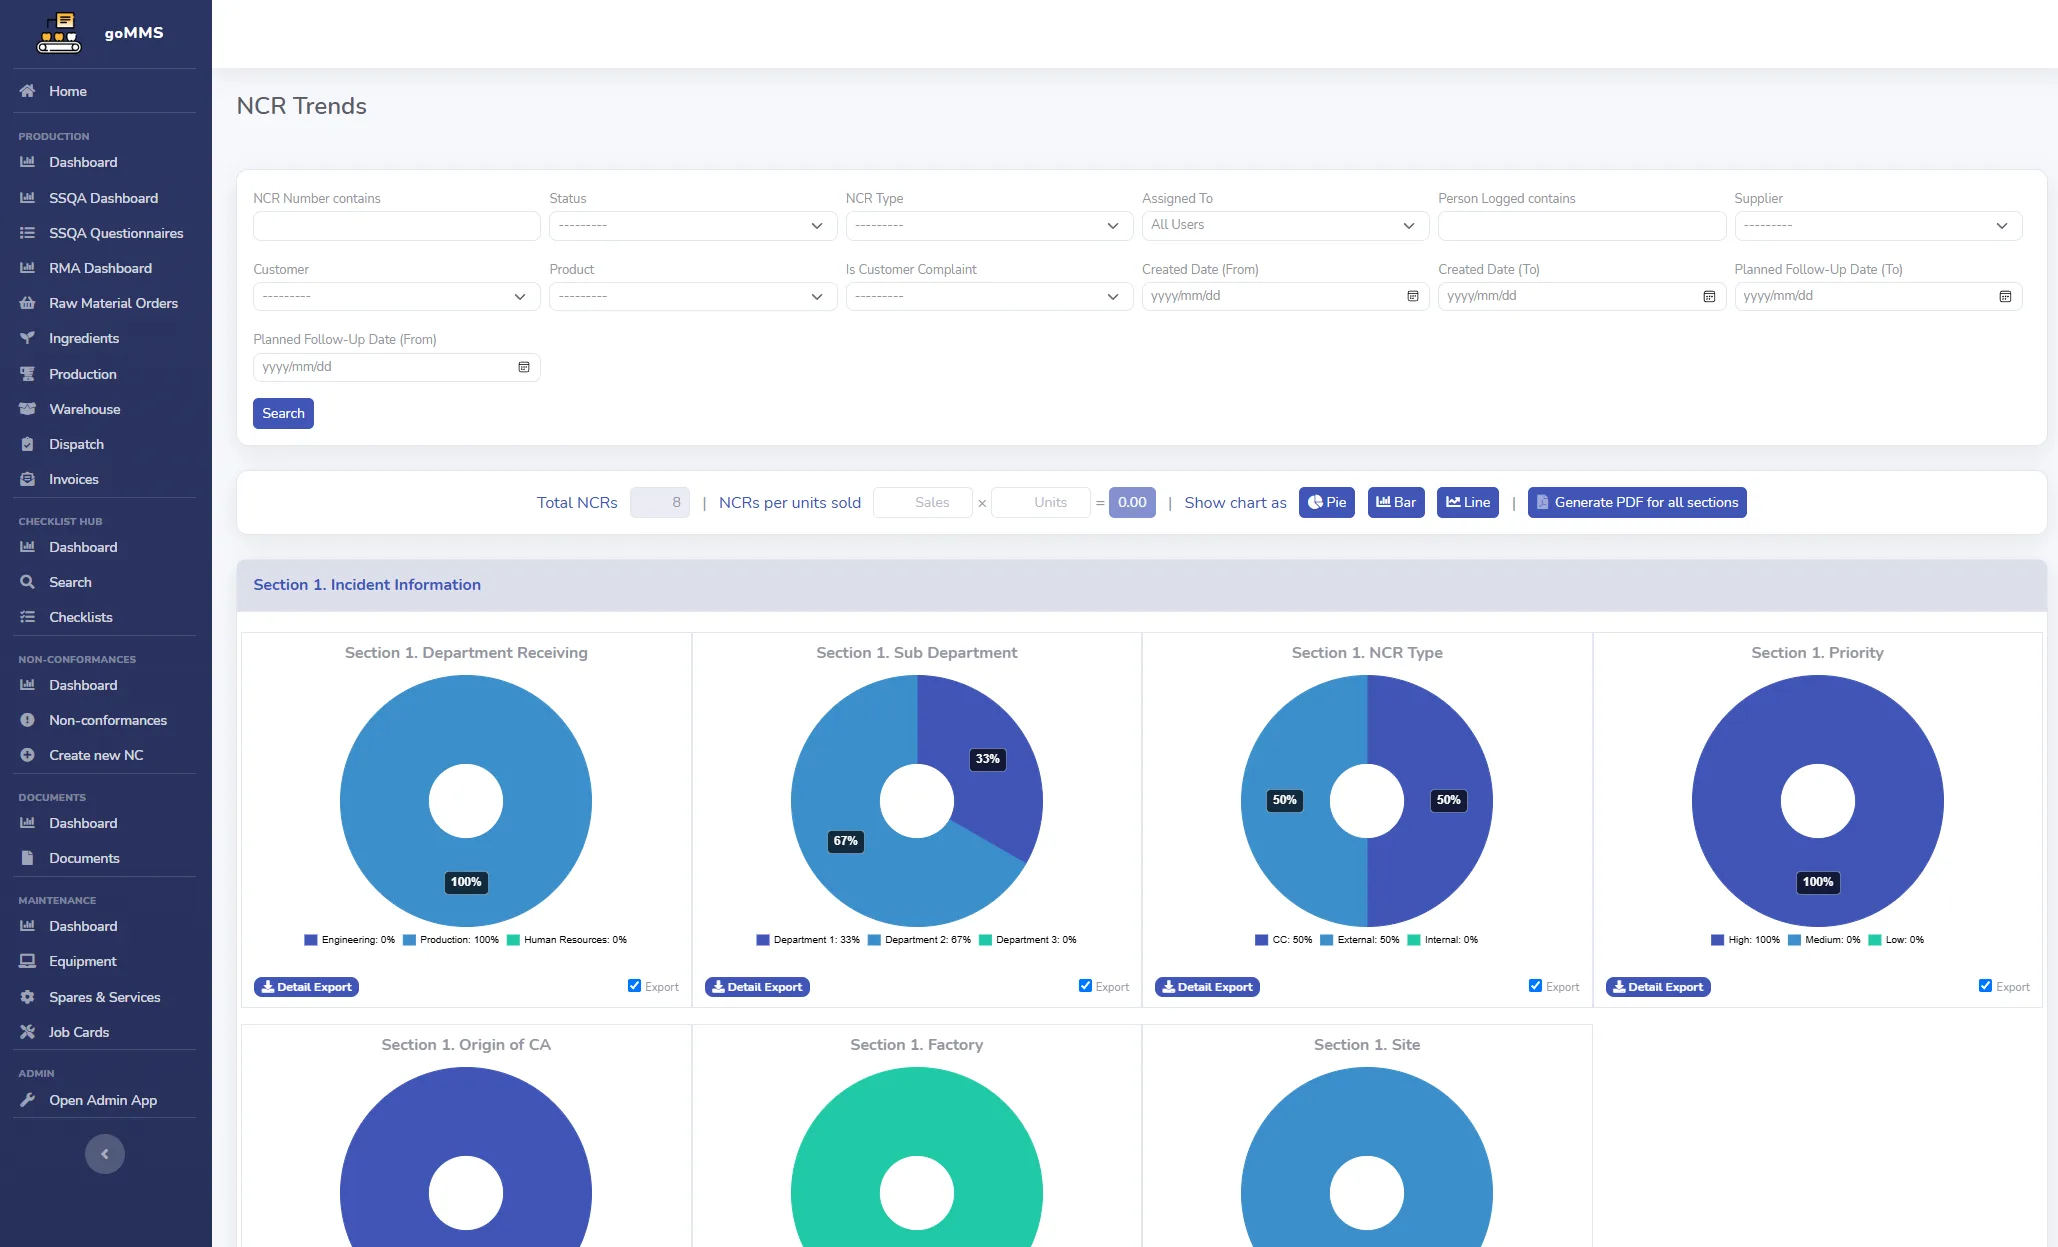
Task: Click the goMMS logo icon
Action: coord(59,33)
